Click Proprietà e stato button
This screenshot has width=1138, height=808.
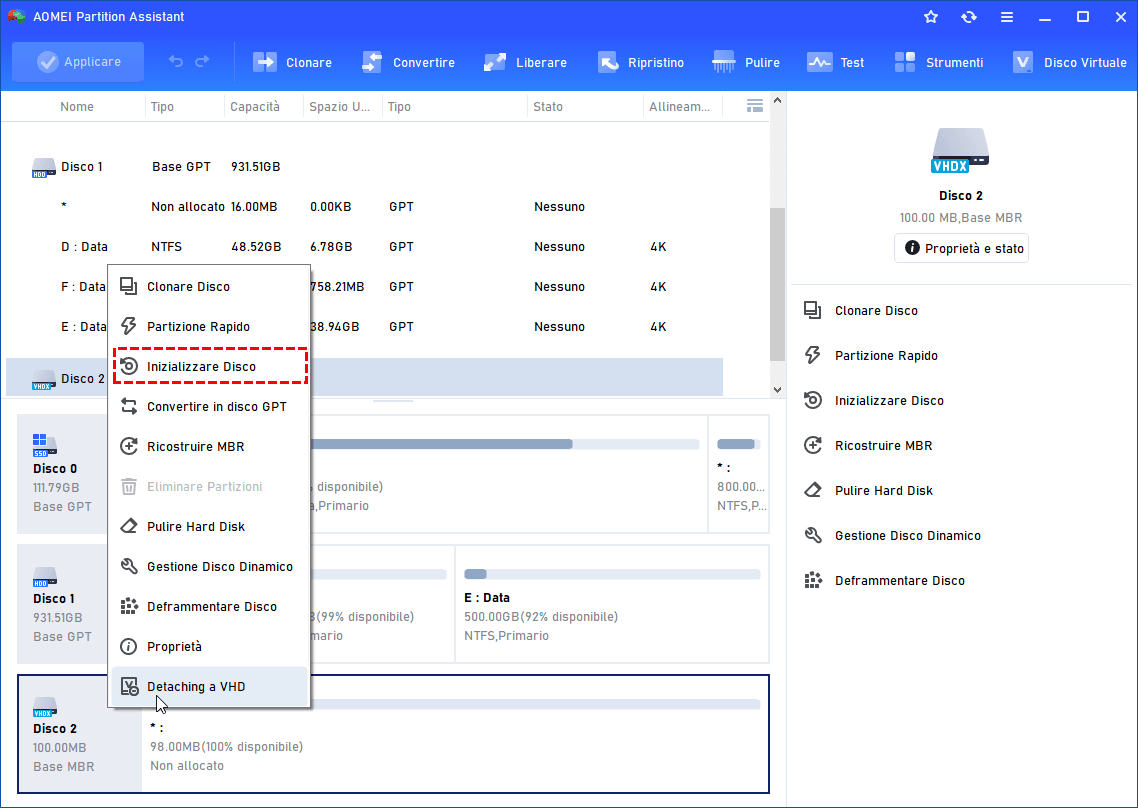click(961, 248)
